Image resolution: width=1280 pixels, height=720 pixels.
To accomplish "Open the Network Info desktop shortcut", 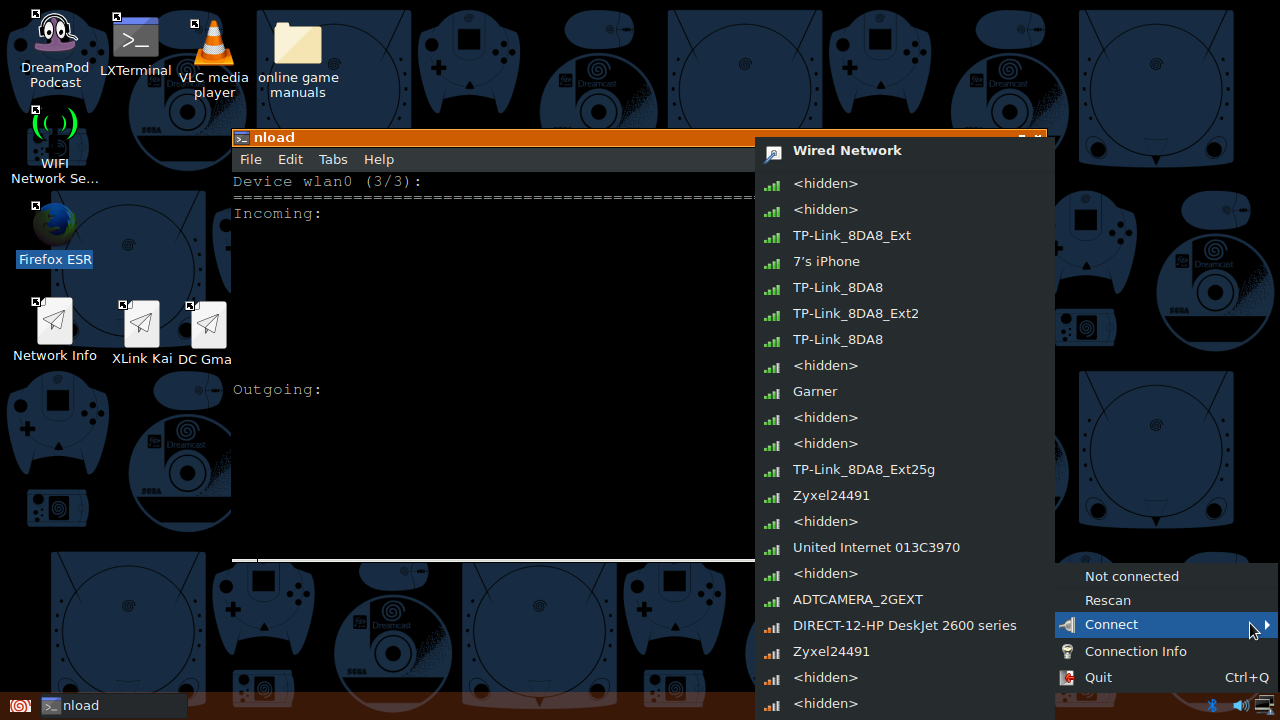I will click(55, 330).
